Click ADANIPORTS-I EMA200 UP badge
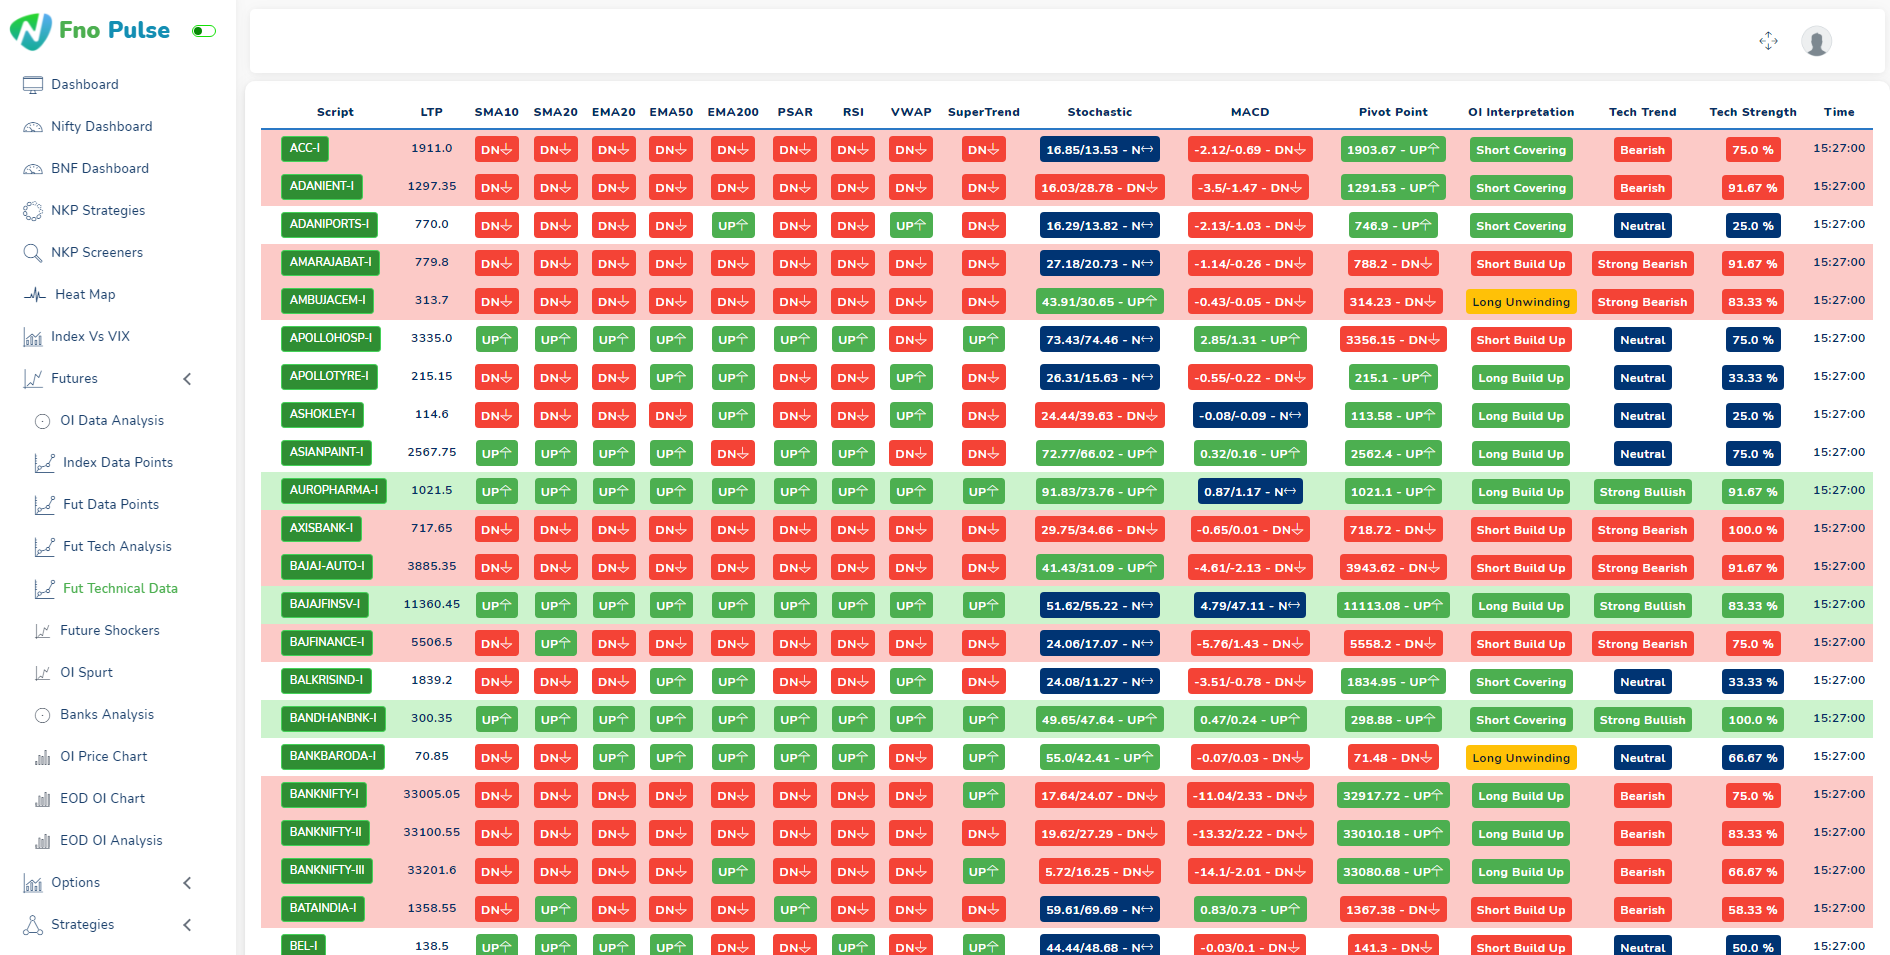The image size is (1890, 955). coord(732,226)
